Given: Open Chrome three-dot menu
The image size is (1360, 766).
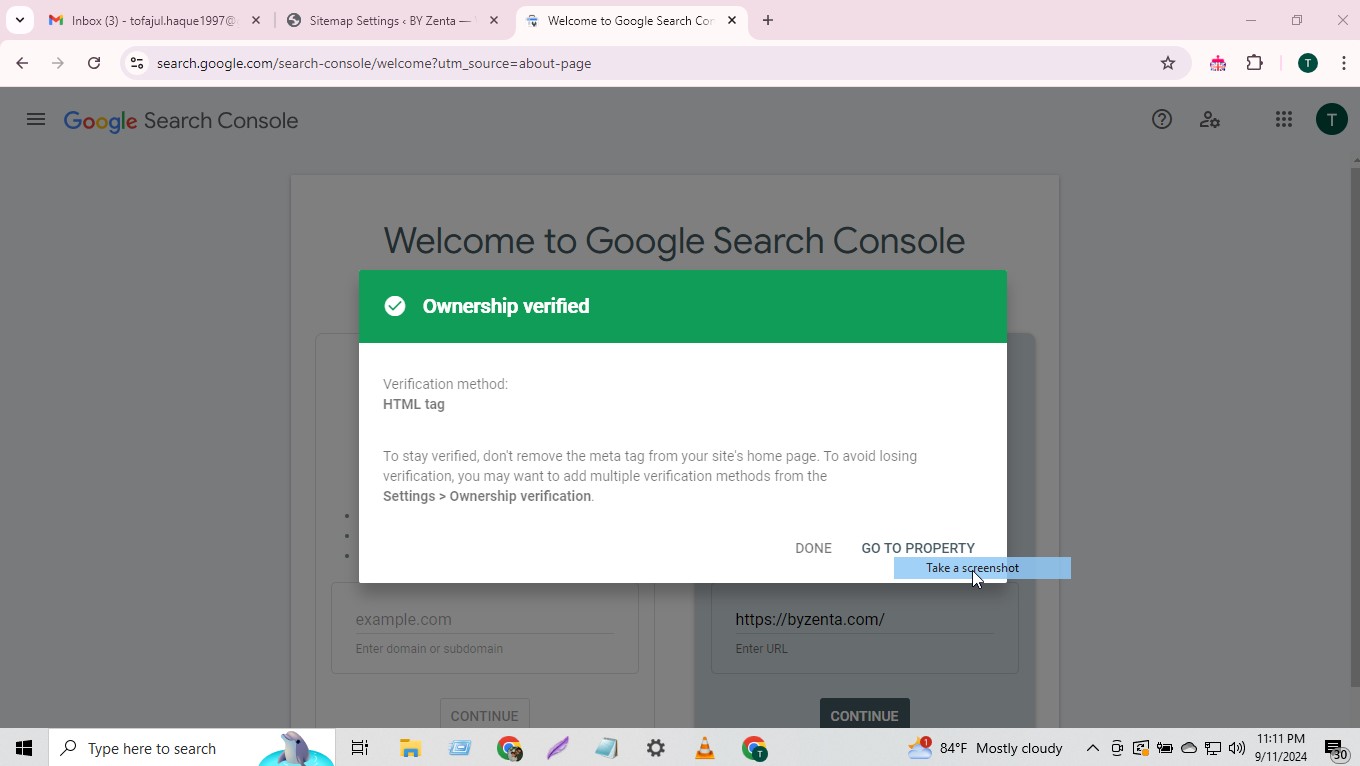Looking at the screenshot, I should 1343,63.
